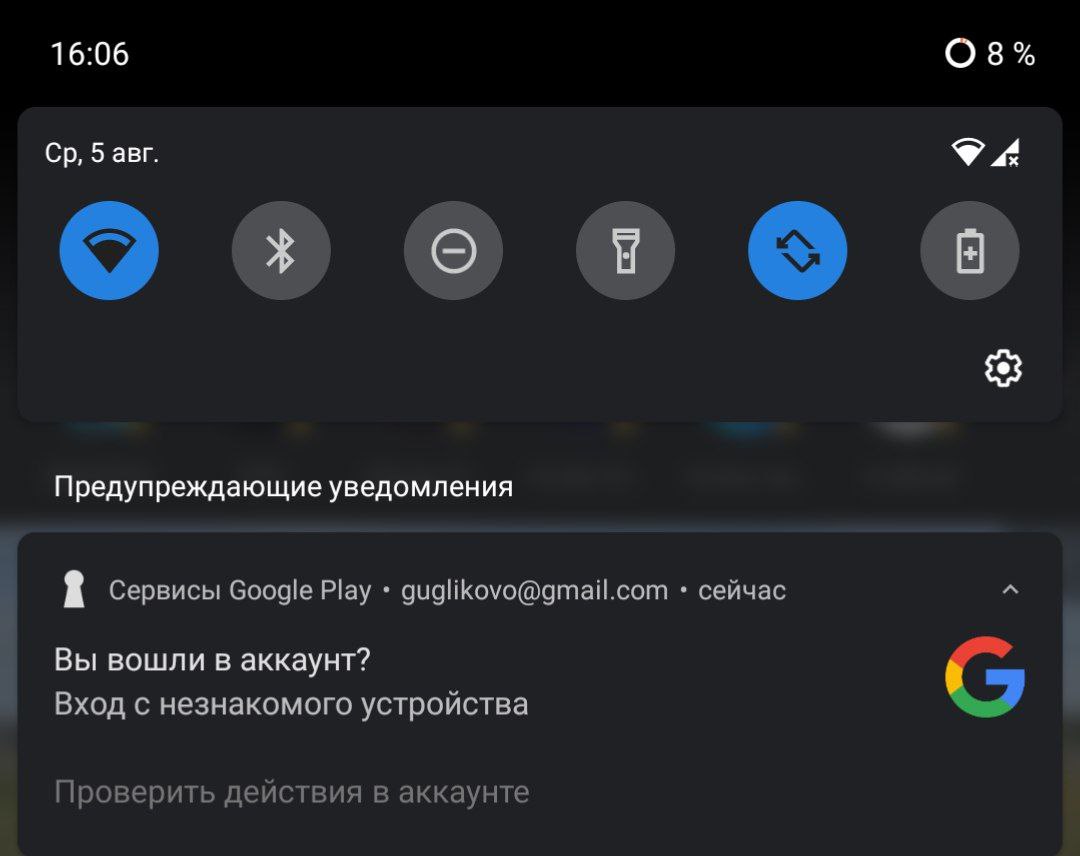Tap the clock showing 16:06
The height and width of the screenshot is (856, 1080).
coord(90,54)
